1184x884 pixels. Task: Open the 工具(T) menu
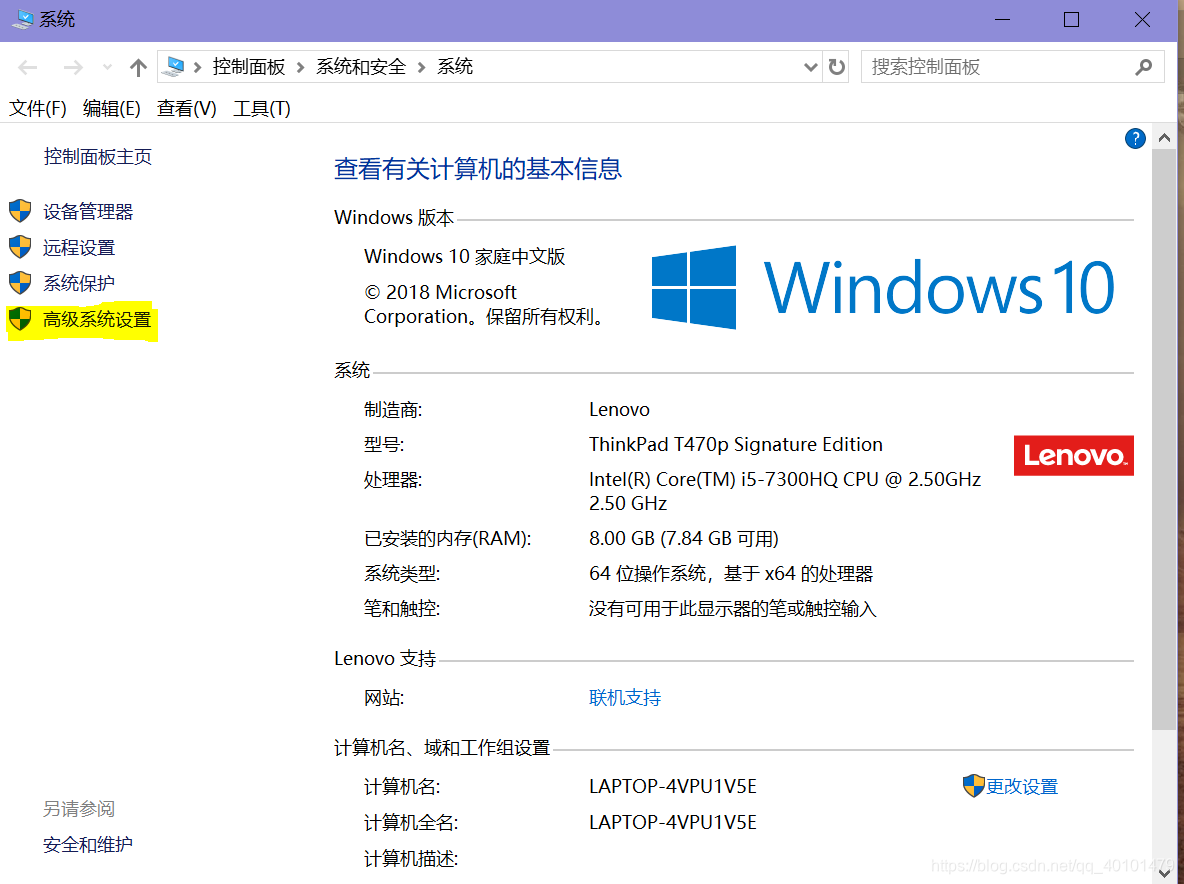click(262, 109)
